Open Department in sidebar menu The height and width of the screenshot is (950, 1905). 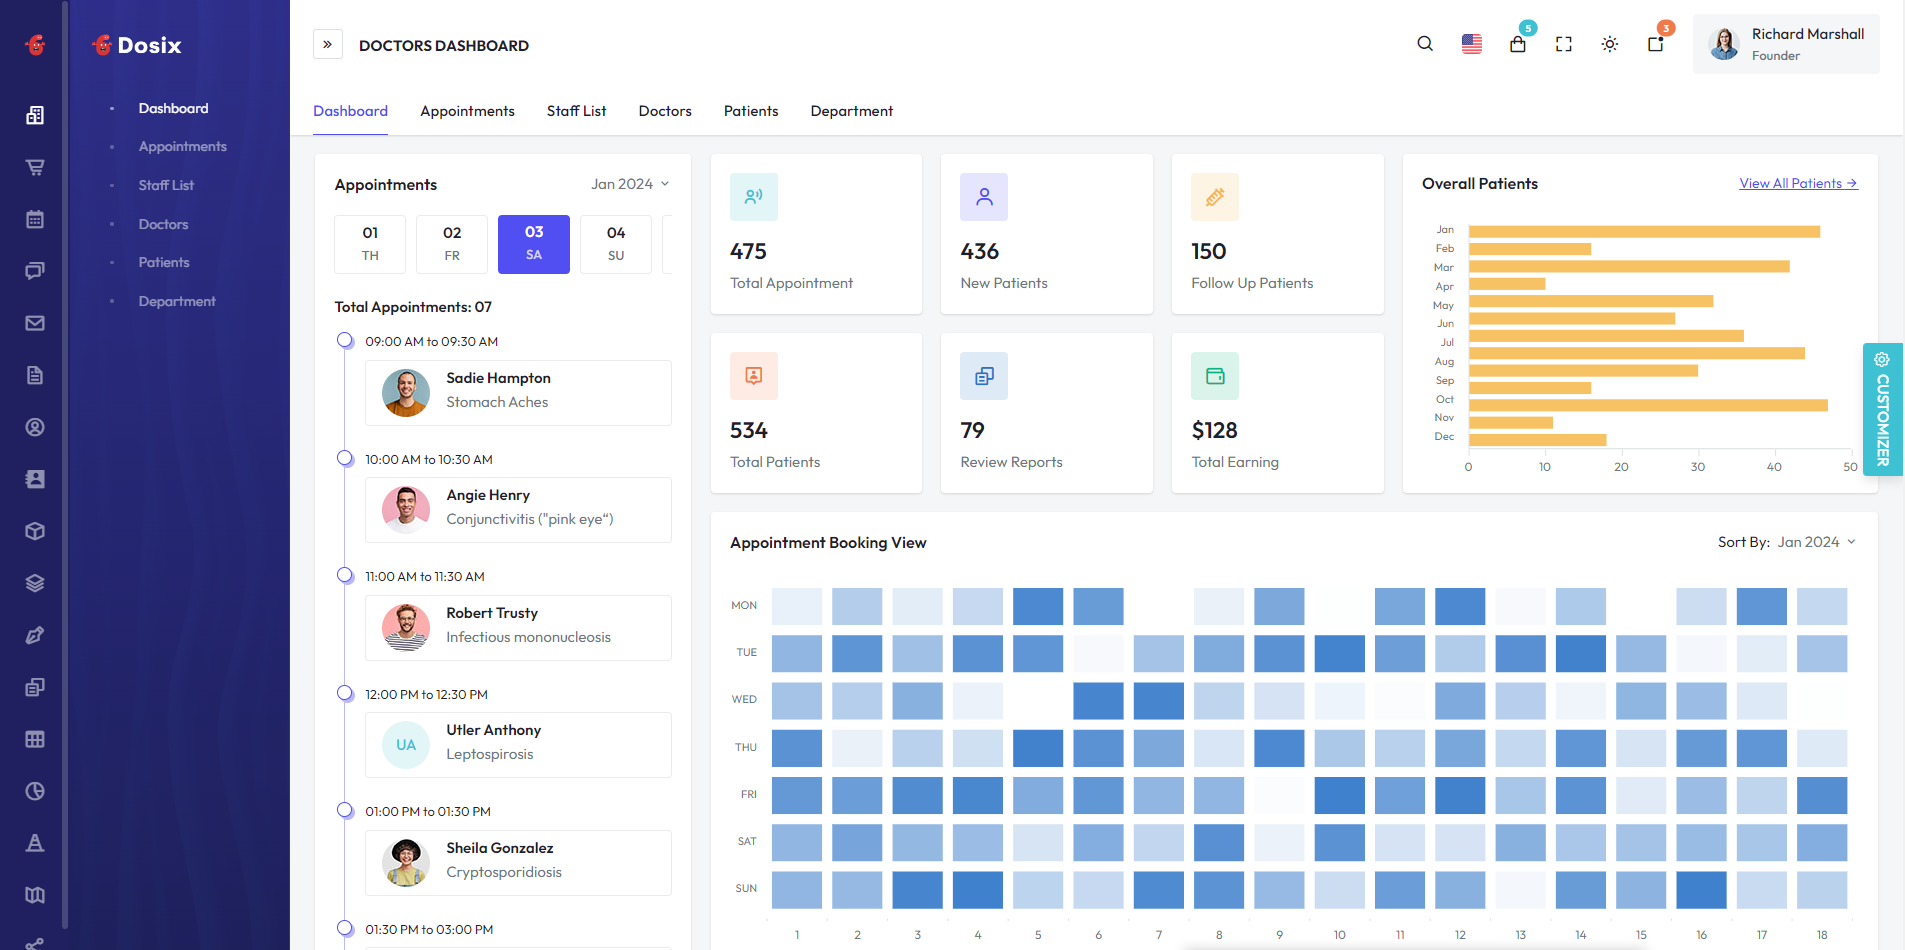click(177, 301)
